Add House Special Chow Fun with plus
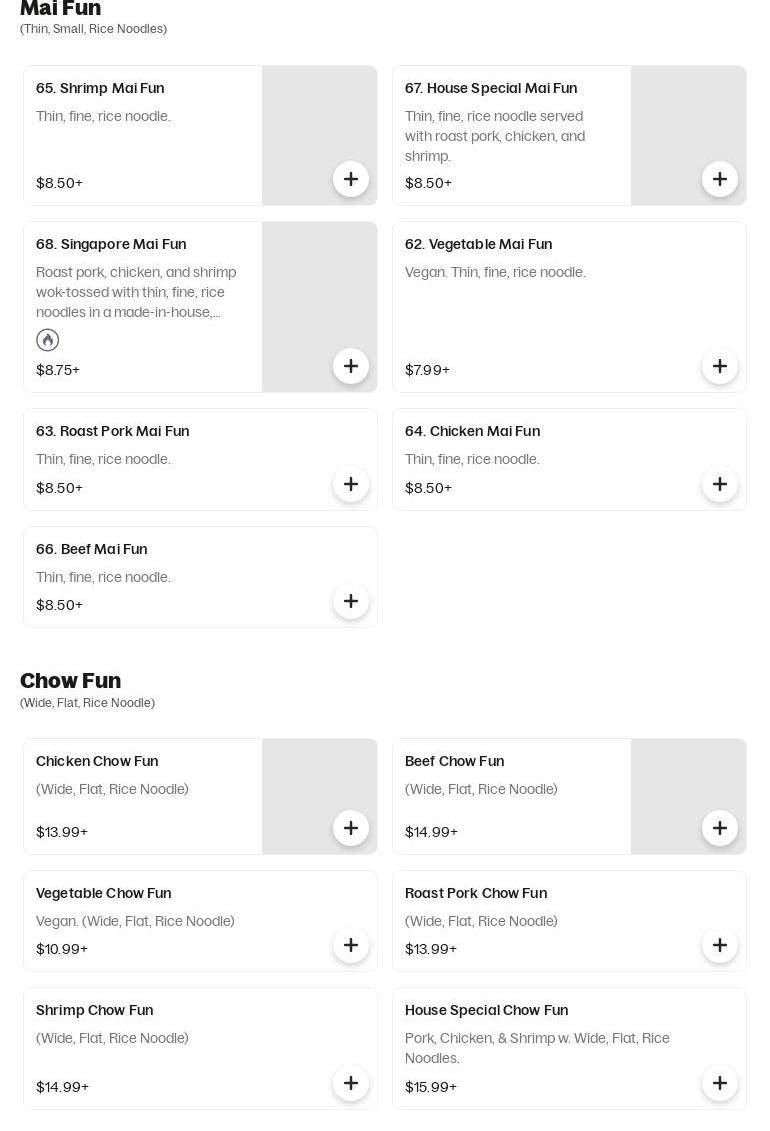 (720, 1083)
